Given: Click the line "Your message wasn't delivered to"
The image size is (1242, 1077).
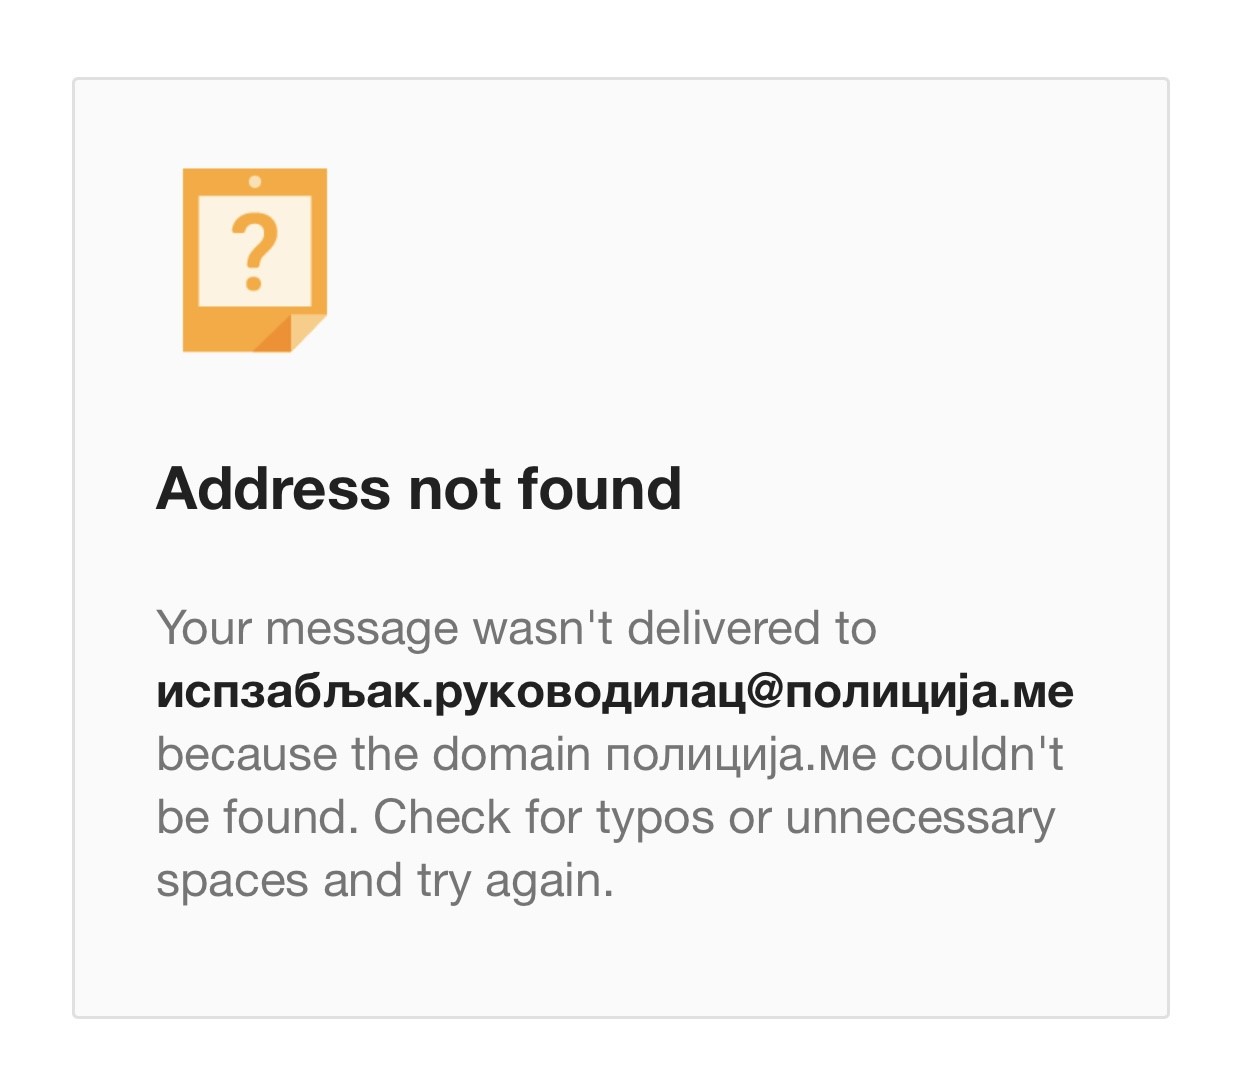Looking at the screenshot, I should 516,628.
